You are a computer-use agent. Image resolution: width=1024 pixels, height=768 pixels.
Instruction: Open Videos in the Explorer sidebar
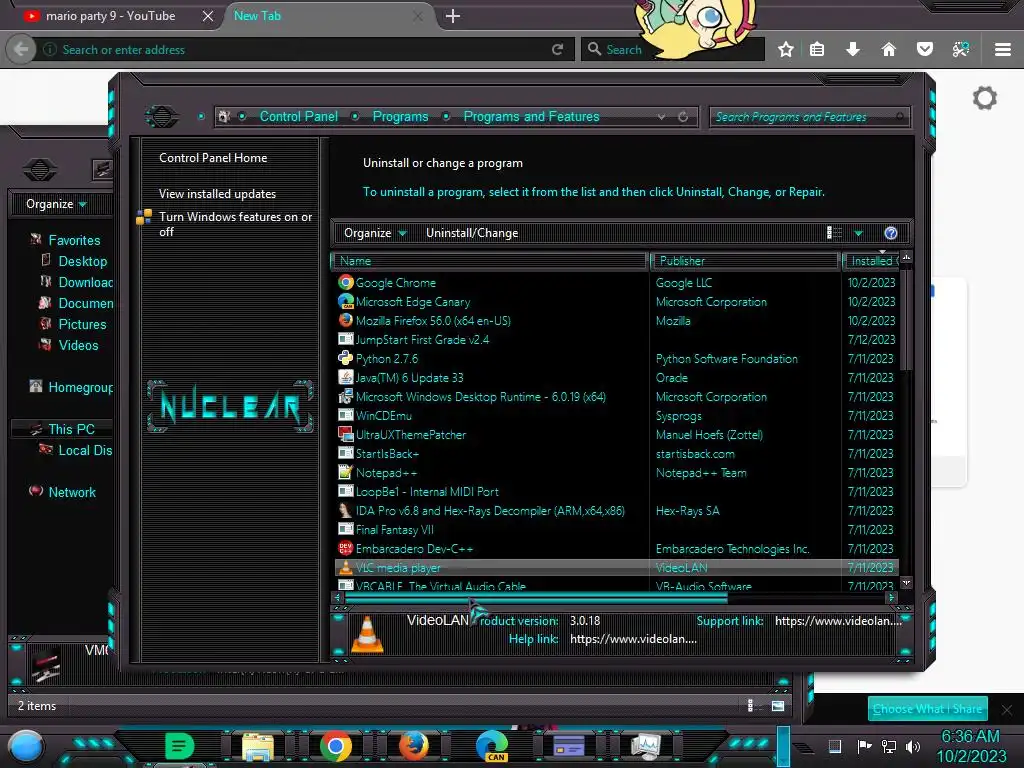tap(78, 345)
